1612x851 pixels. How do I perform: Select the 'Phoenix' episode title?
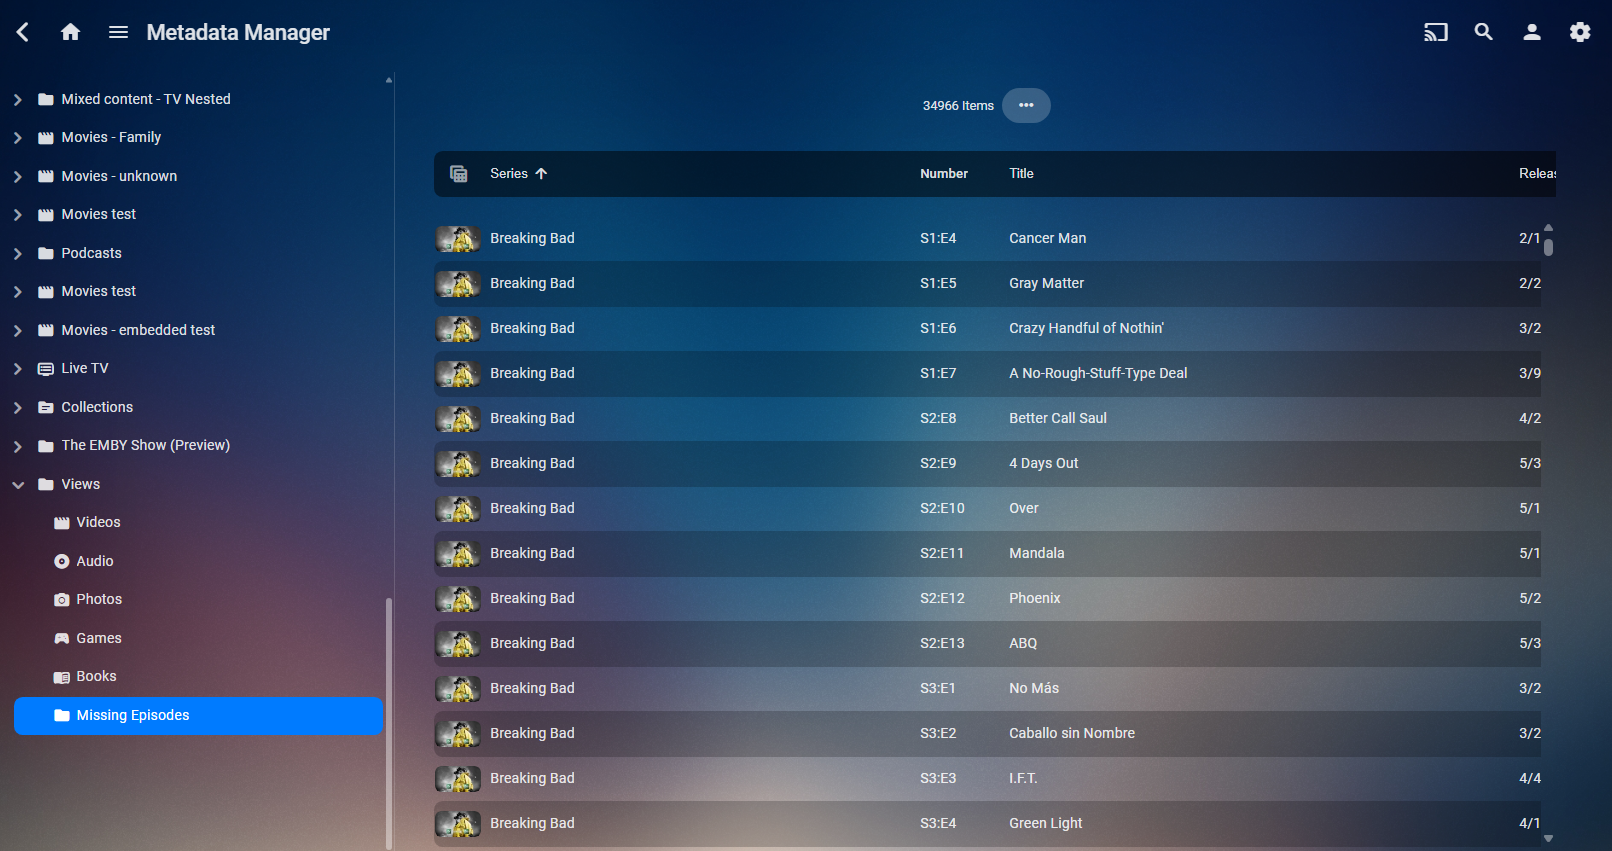pyautogui.click(x=1034, y=598)
